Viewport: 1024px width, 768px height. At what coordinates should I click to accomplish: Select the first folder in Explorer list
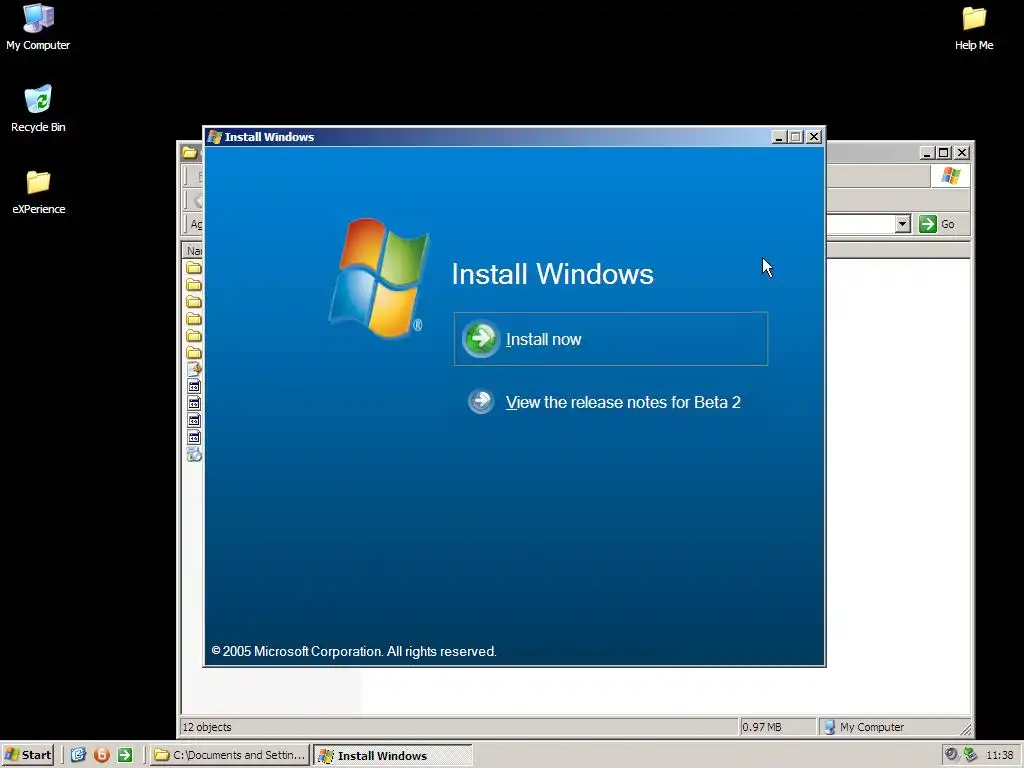point(194,268)
